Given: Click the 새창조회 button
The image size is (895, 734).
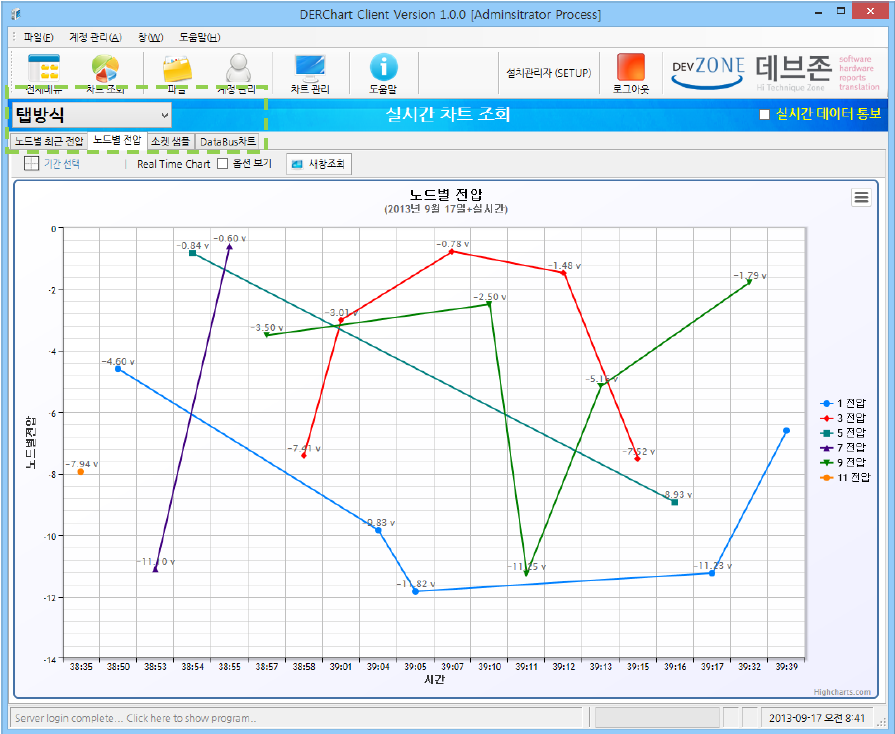Looking at the screenshot, I should point(320,164).
